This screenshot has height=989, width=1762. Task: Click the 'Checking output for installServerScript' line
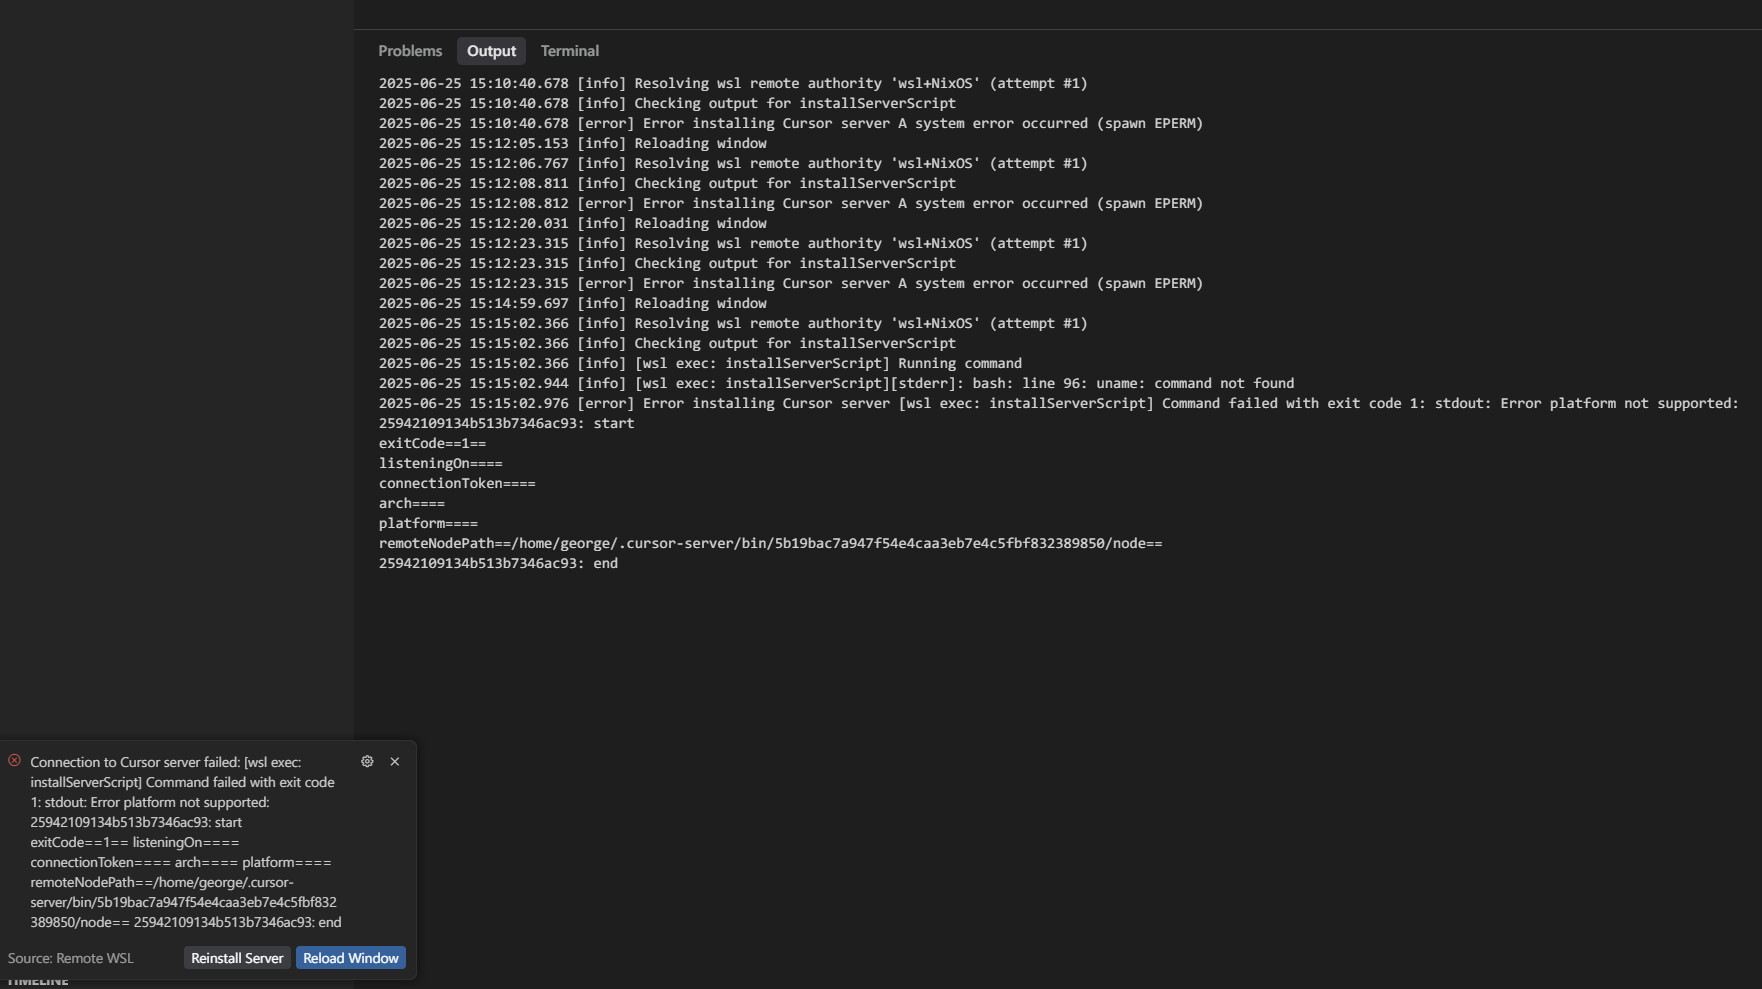tap(666, 103)
